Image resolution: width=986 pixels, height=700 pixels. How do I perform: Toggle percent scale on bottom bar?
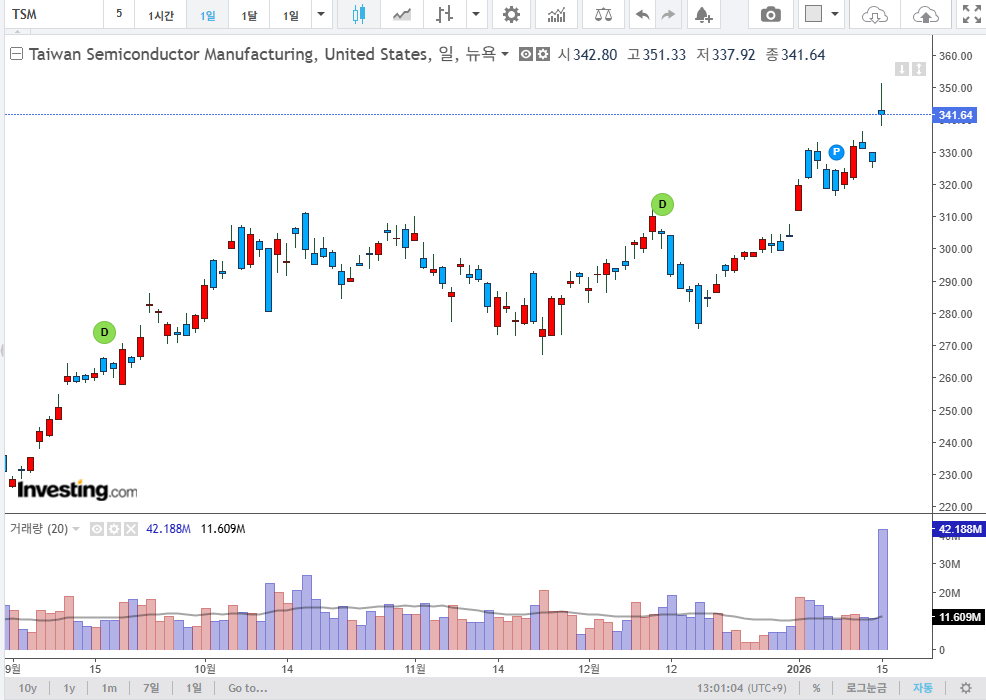816,688
